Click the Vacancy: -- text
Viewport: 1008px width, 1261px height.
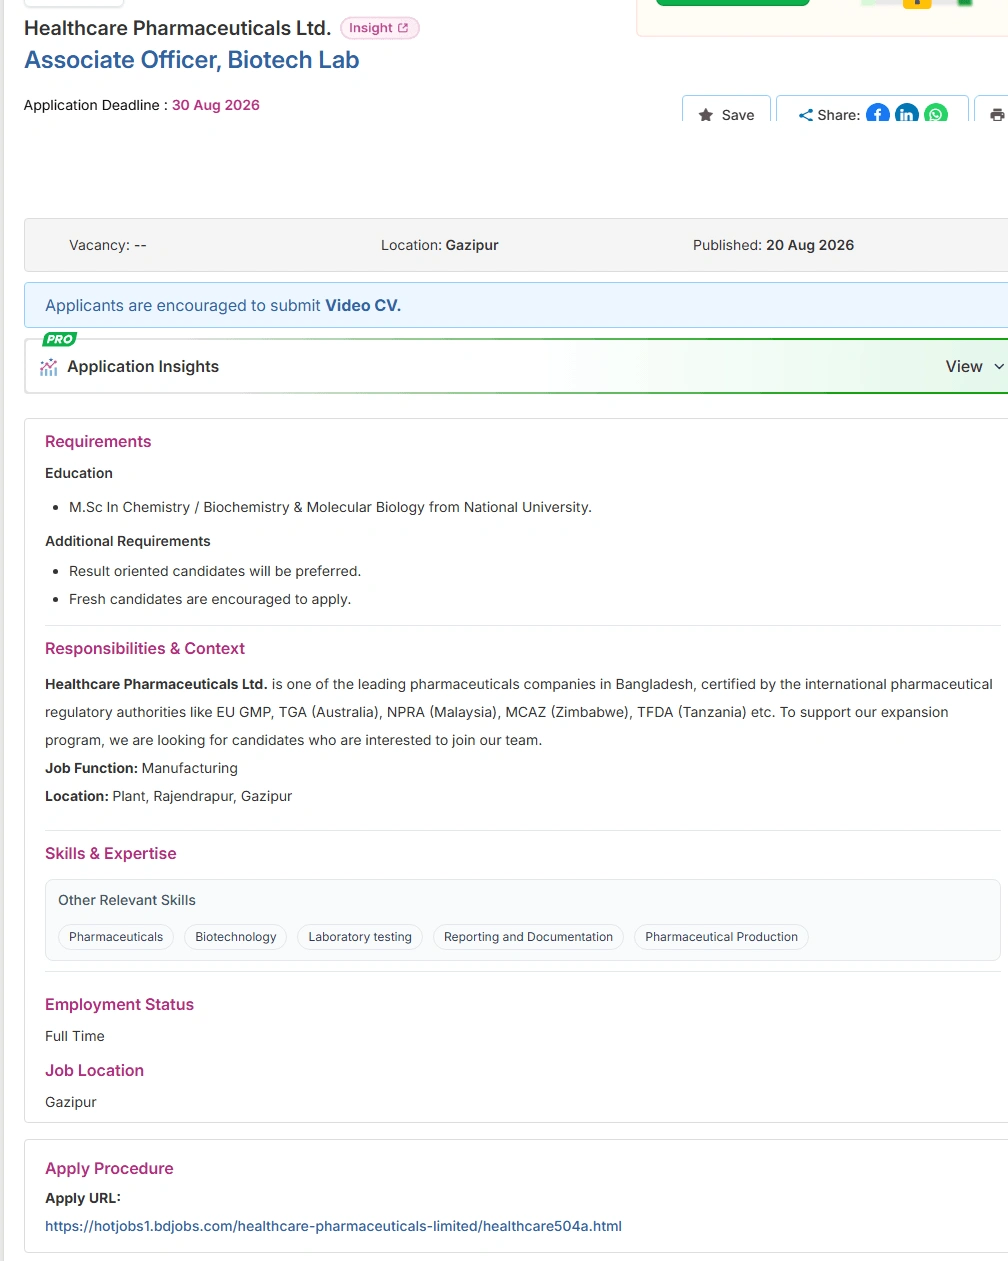point(108,245)
